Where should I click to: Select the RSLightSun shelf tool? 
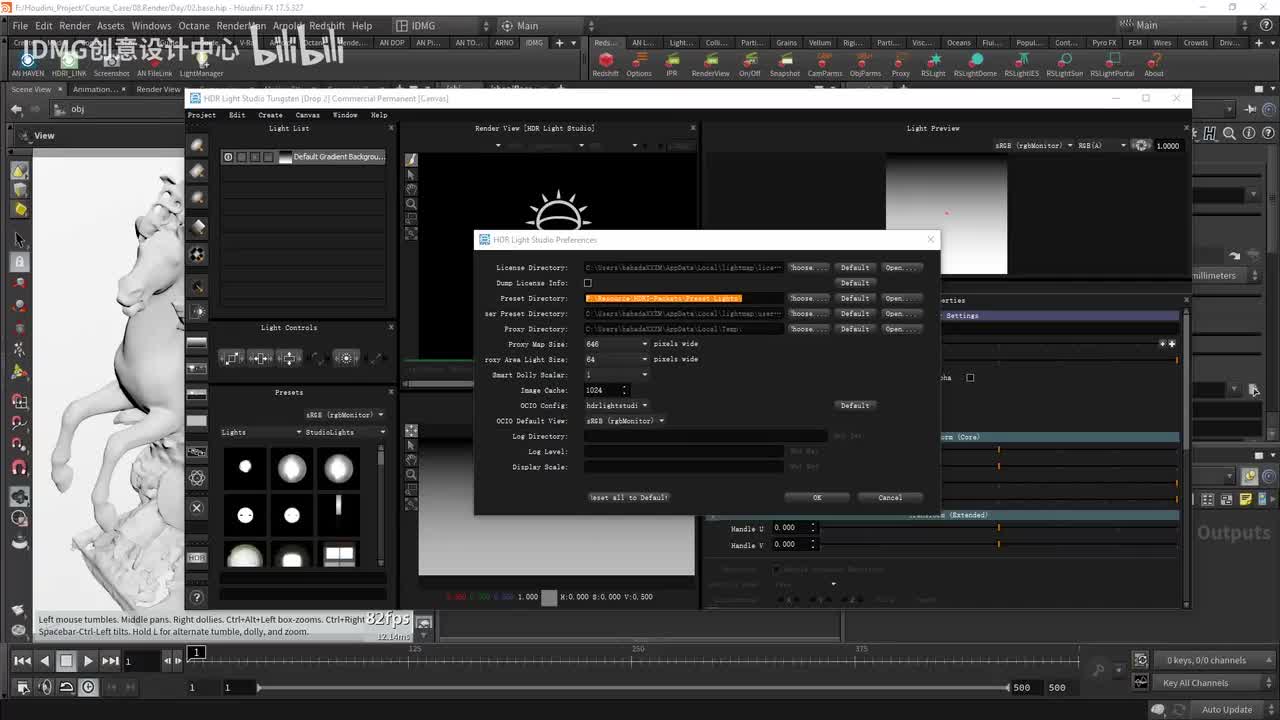point(1064,65)
